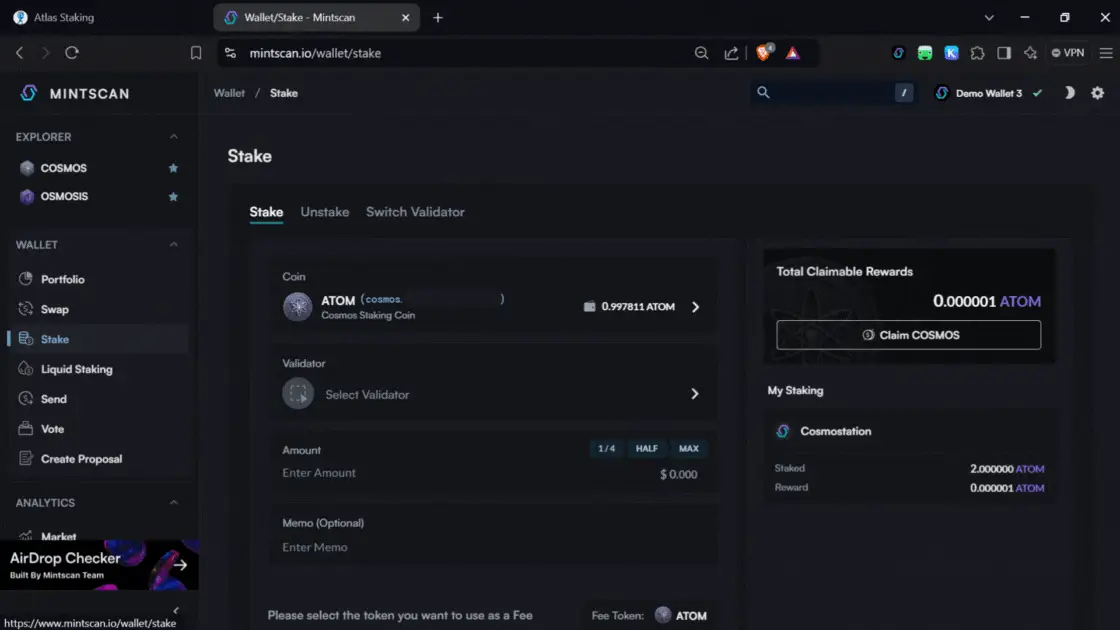
Task: Collapse the WALLET section
Action: tap(173, 245)
